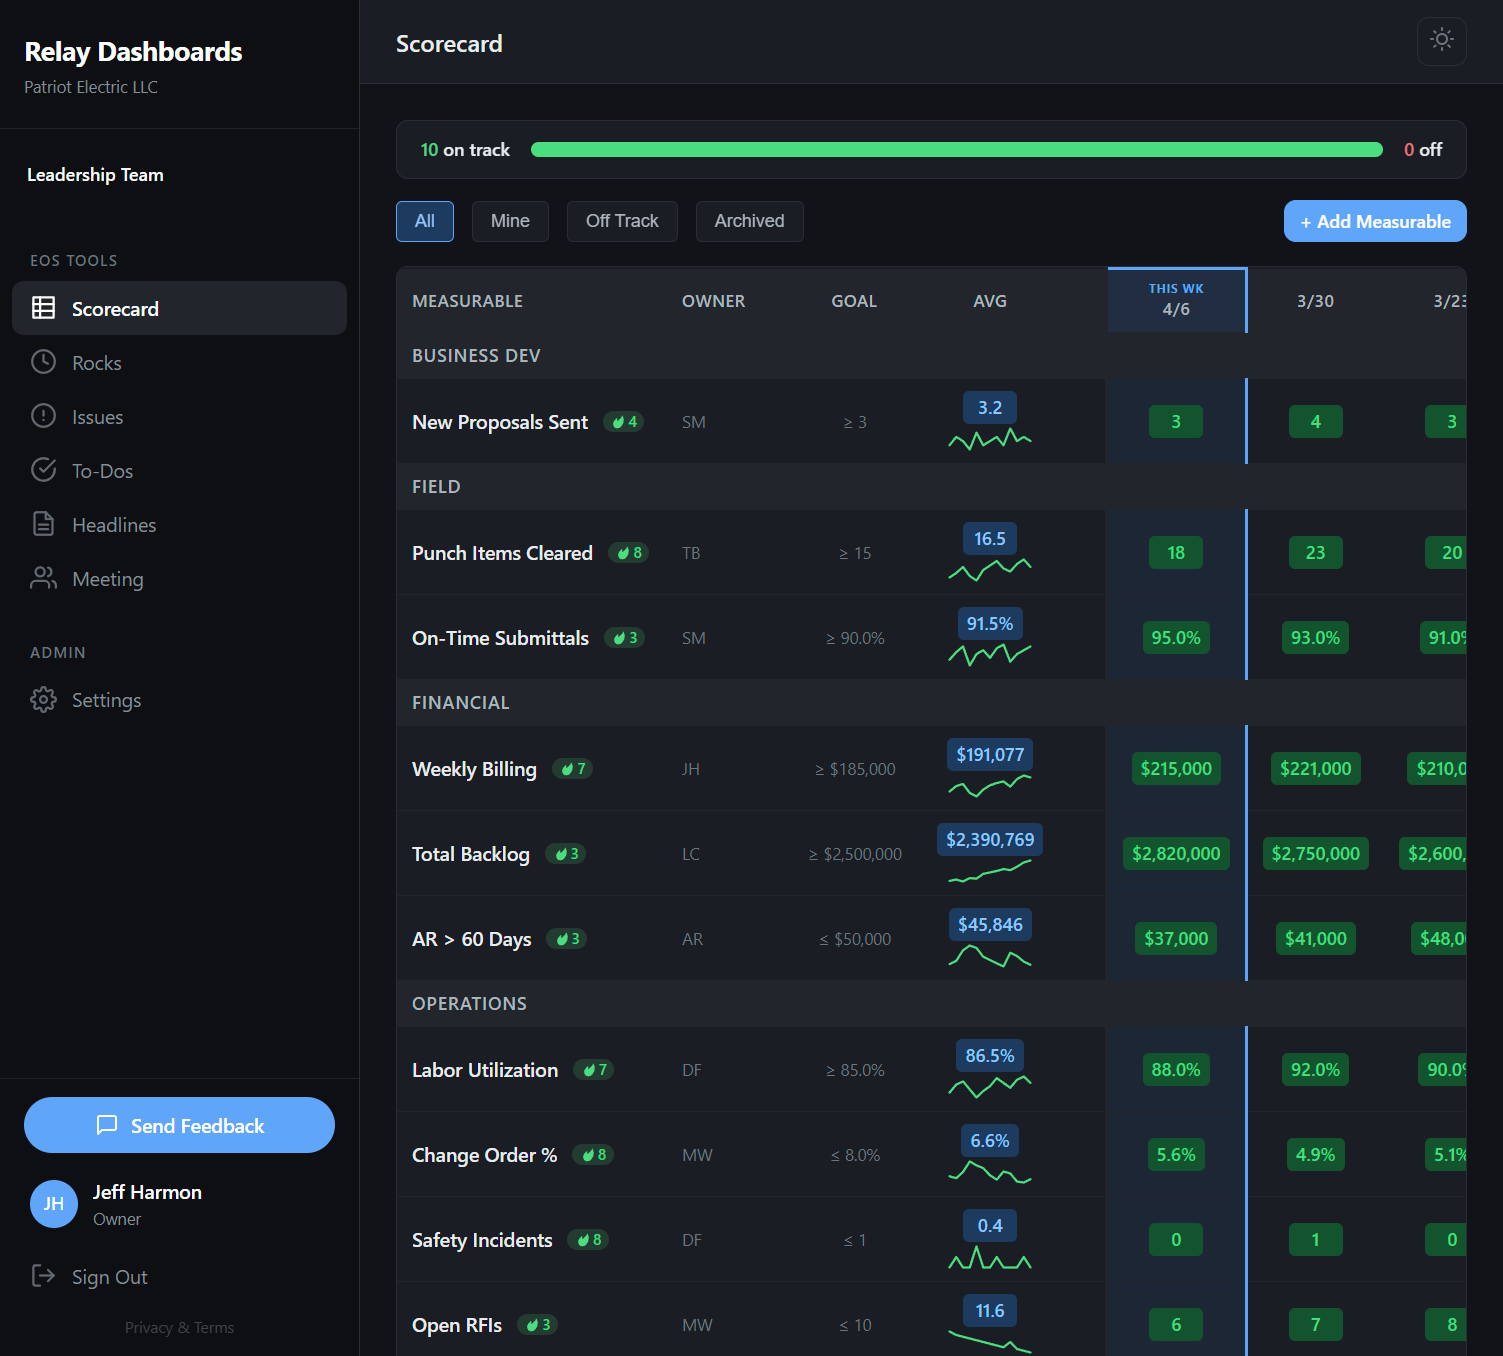Click the Meeting people icon
Screen dimensions: 1503x1356
pos(43,578)
